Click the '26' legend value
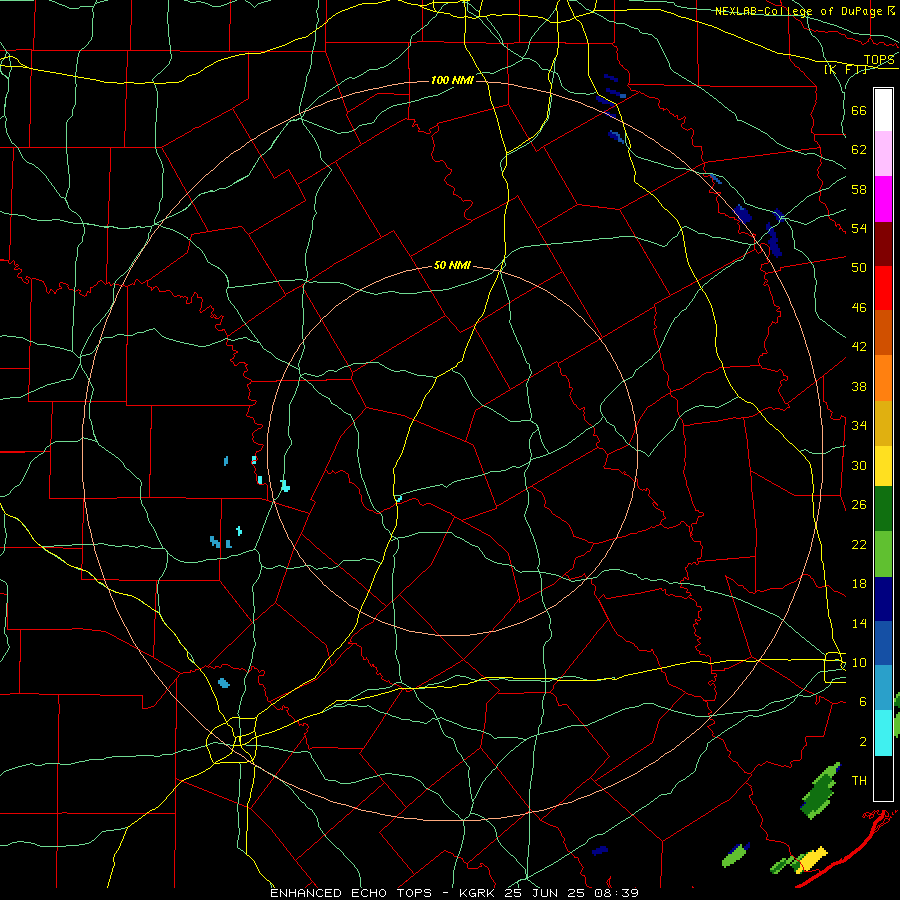 point(859,505)
